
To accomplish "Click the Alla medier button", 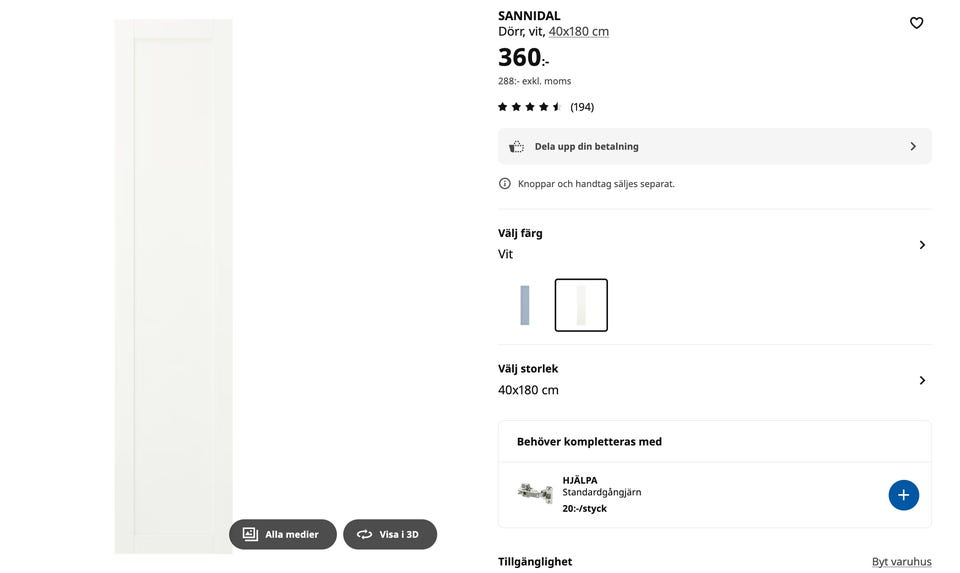I will [x=291, y=534].
